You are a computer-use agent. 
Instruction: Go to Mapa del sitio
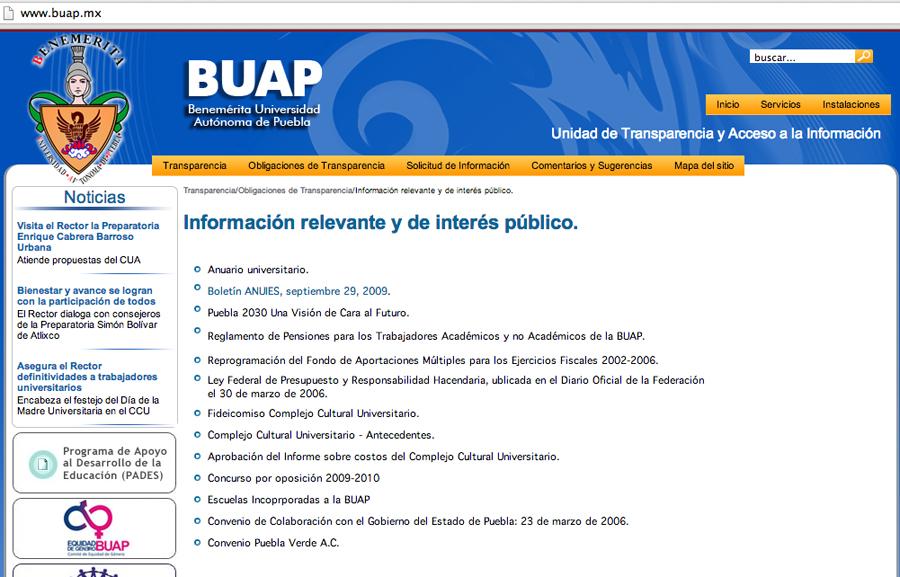point(704,165)
